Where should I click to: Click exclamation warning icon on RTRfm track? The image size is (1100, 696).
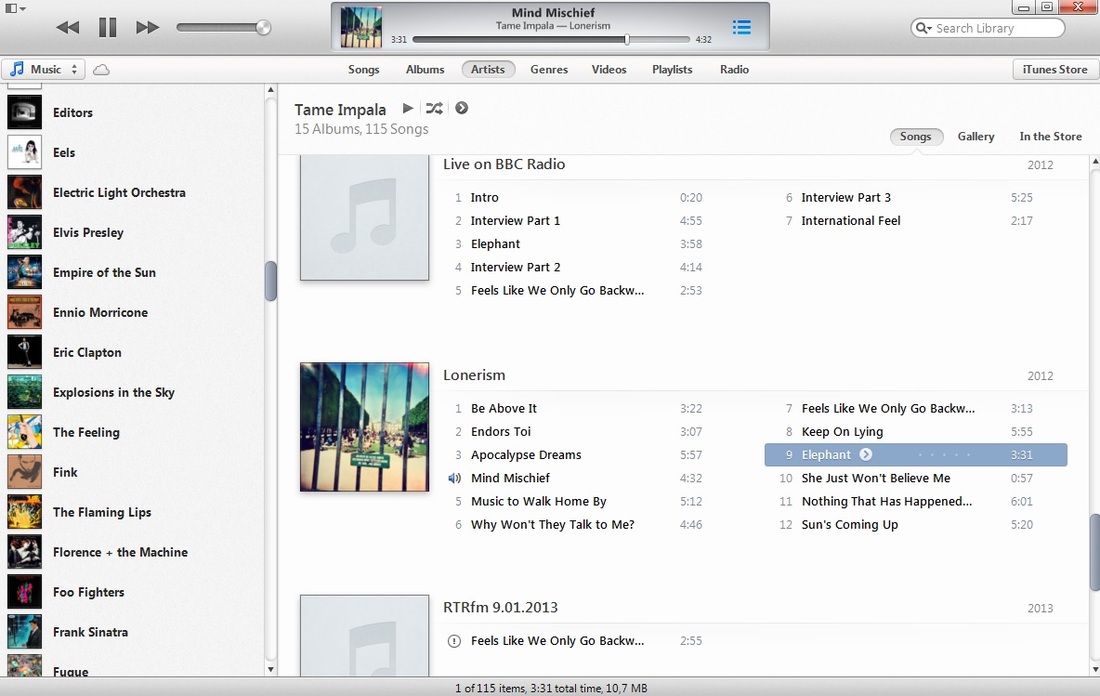(x=455, y=641)
